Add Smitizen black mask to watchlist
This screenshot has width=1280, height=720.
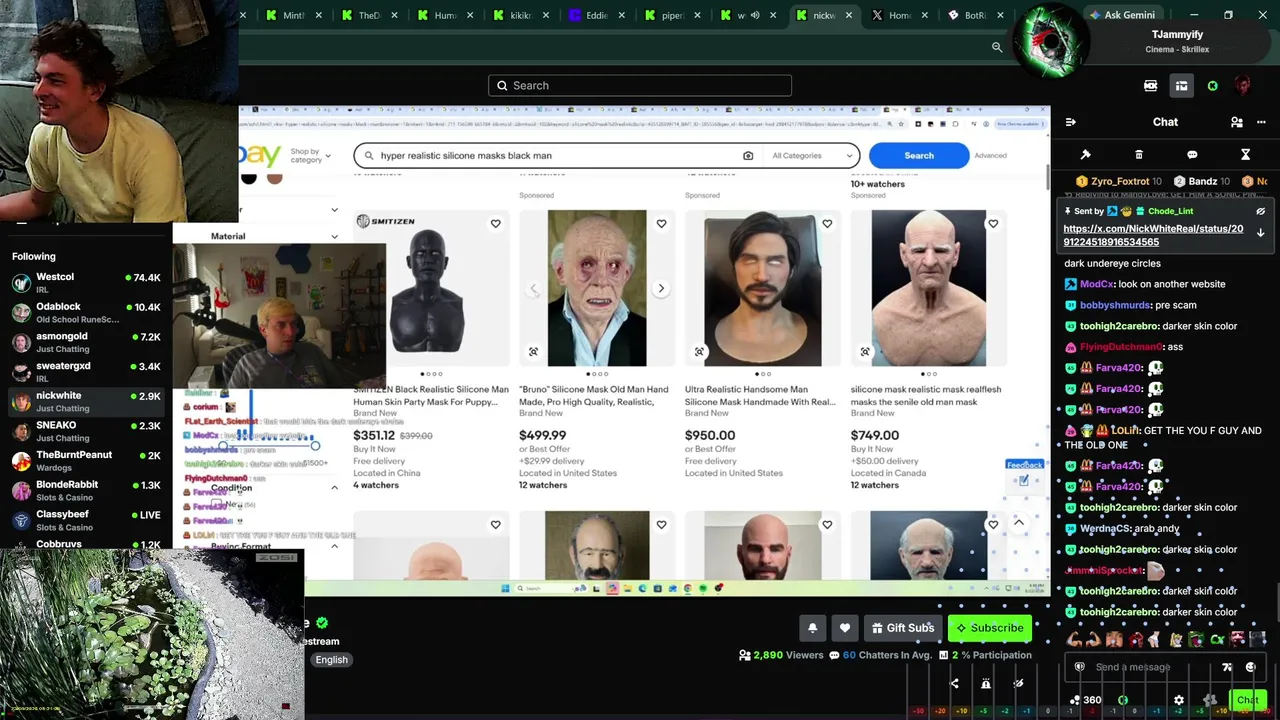(x=495, y=224)
